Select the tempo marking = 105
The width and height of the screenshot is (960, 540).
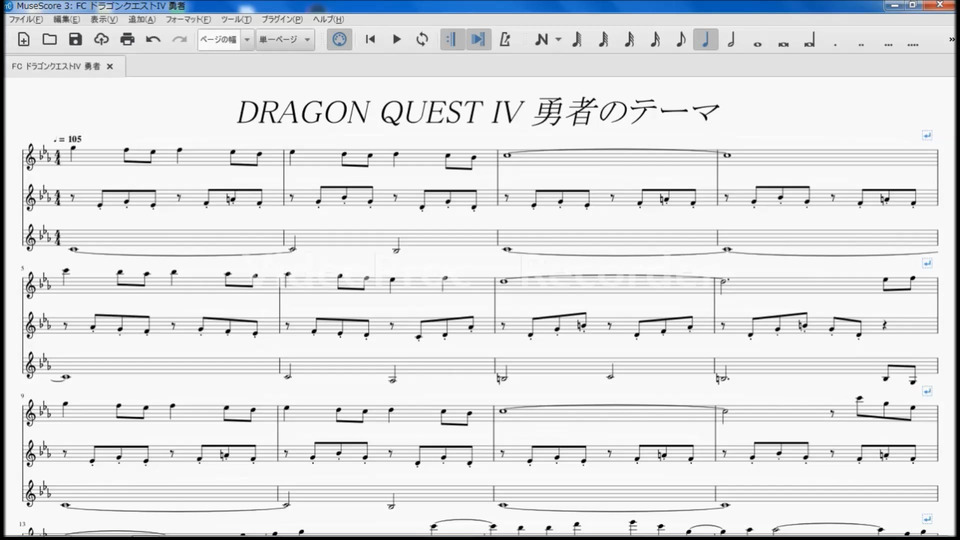click(67, 140)
